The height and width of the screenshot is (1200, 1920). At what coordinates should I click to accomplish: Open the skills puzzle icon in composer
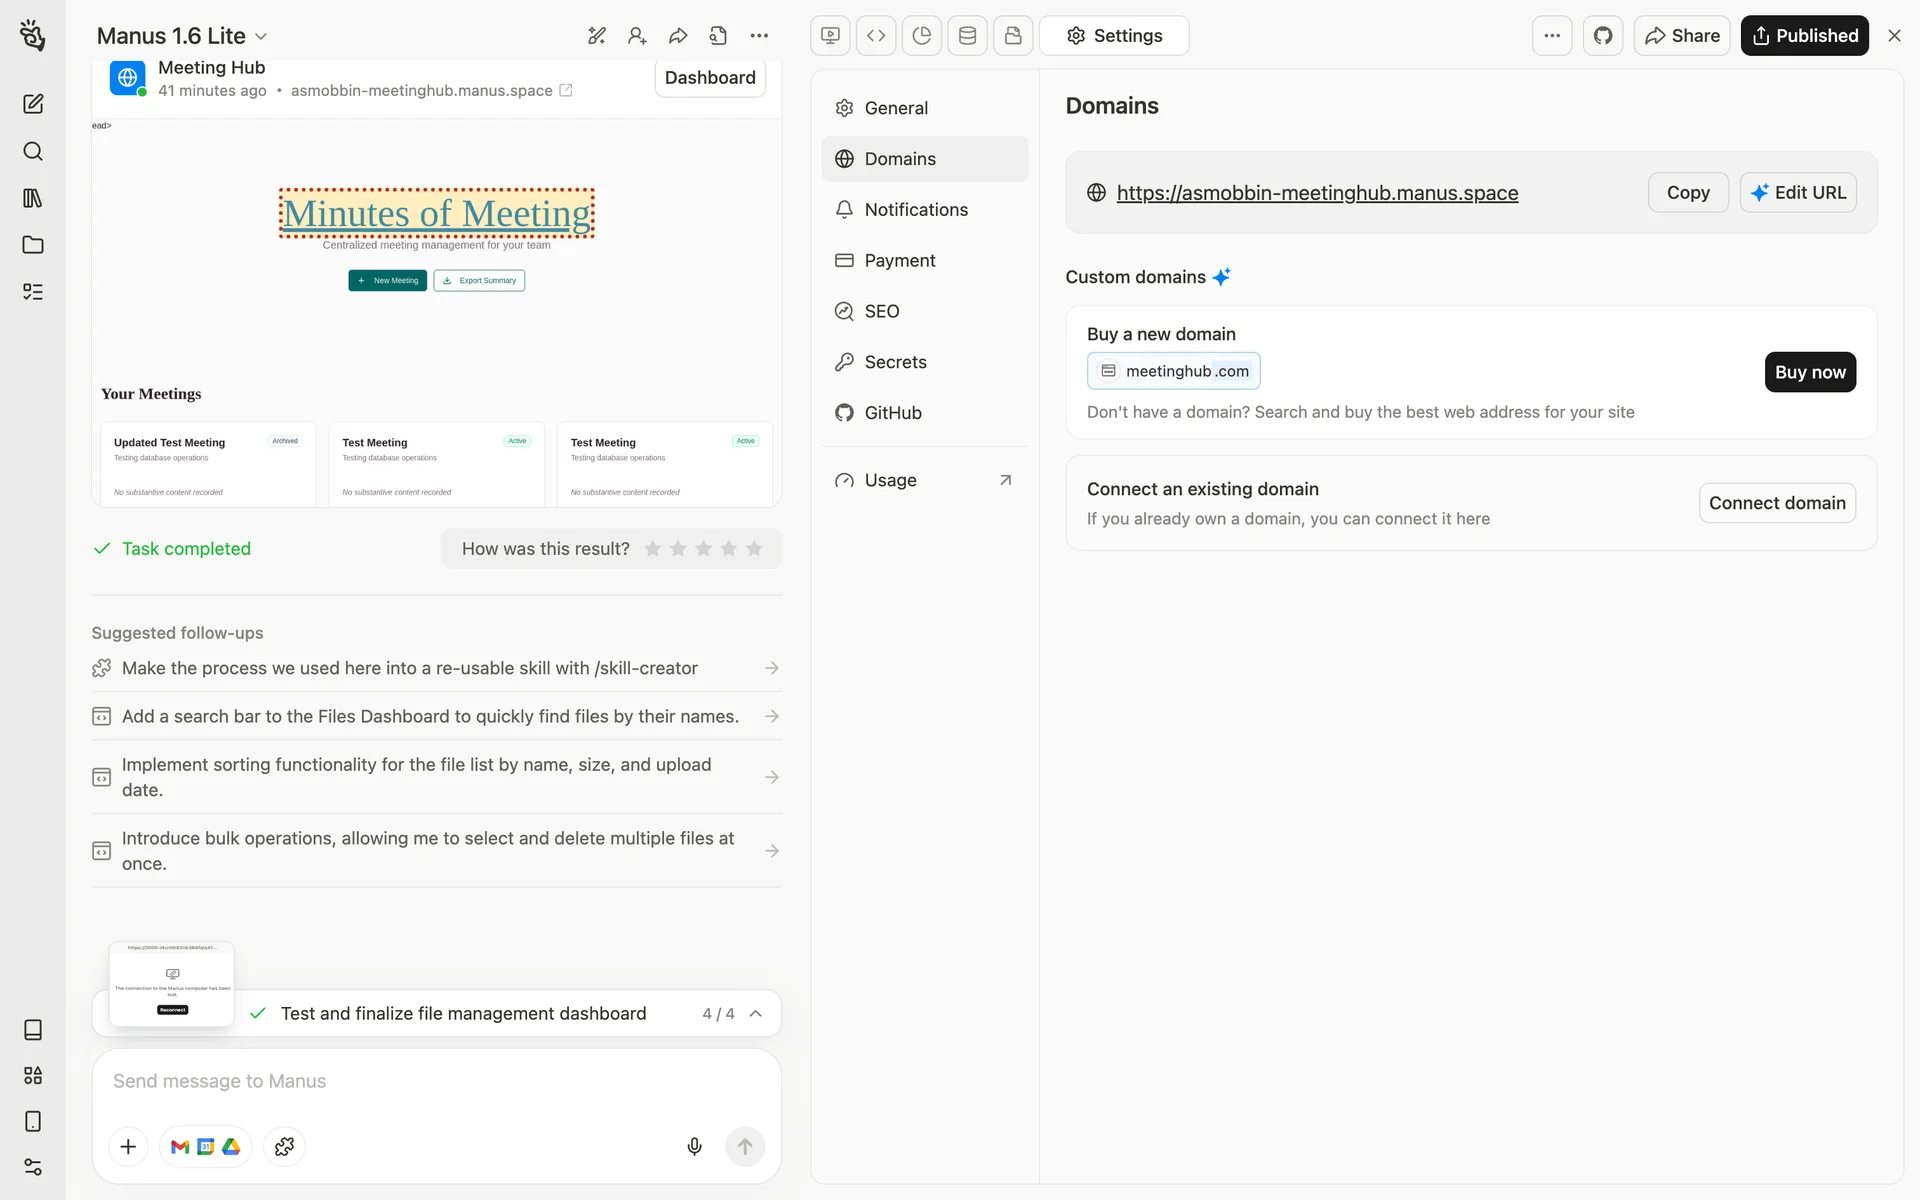coord(284,1146)
